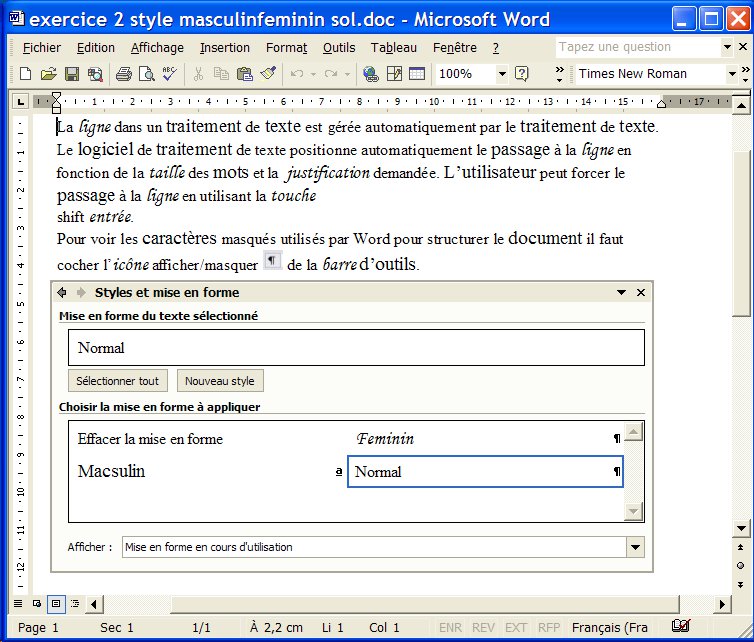The width and height of the screenshot is (754, 642).
Task: Open the Afficher combo box dropdown
Action: [635, 547]
